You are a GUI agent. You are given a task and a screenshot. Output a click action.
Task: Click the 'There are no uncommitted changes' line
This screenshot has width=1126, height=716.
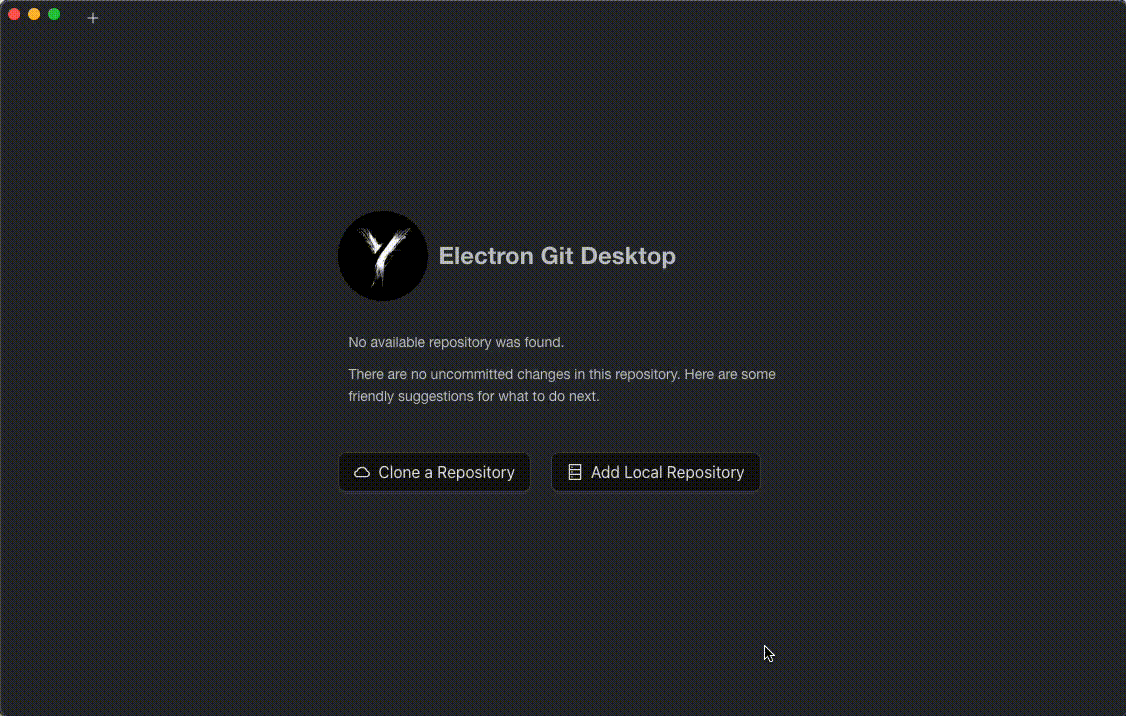point(562,374)
